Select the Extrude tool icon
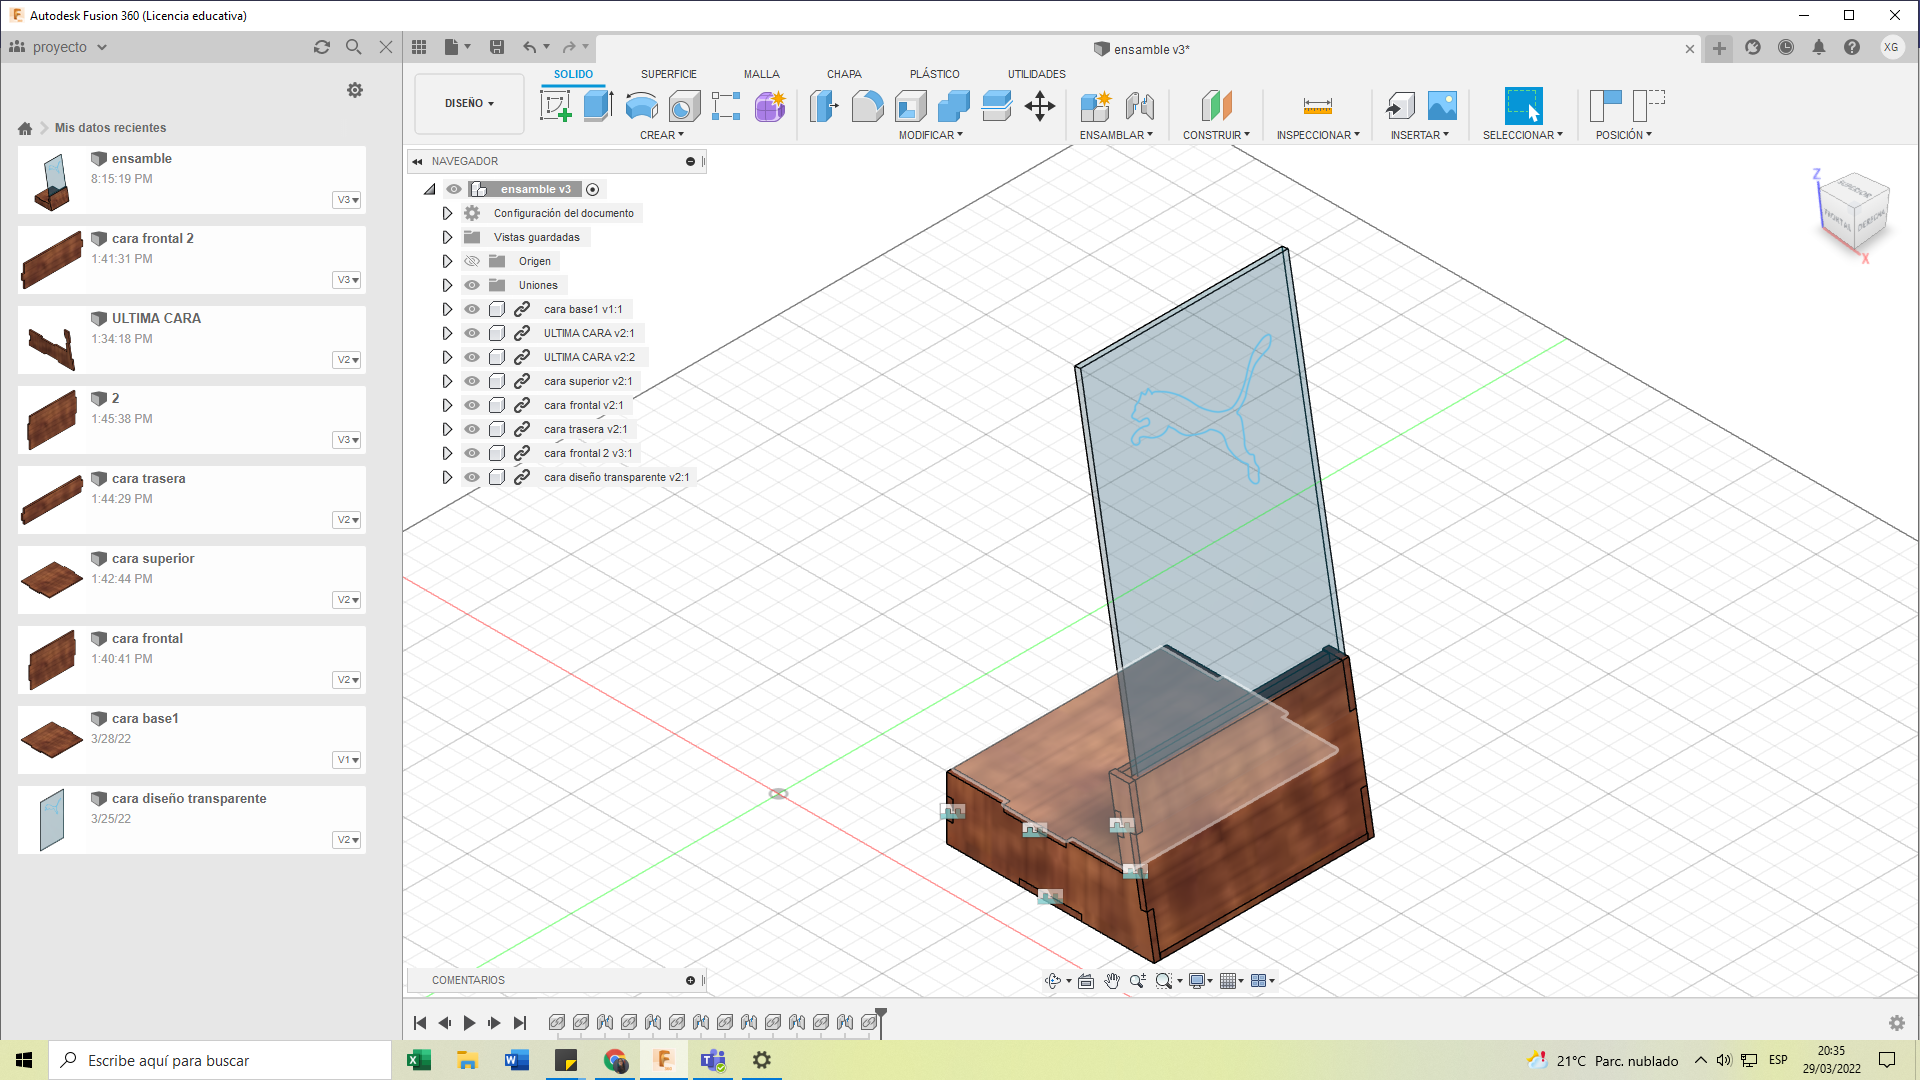The width and height of the screenshot is (1920, 1080). (598, 106)
